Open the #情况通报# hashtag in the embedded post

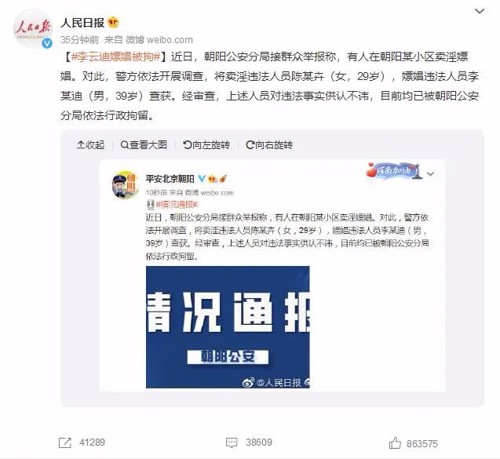tap(177, 204)
